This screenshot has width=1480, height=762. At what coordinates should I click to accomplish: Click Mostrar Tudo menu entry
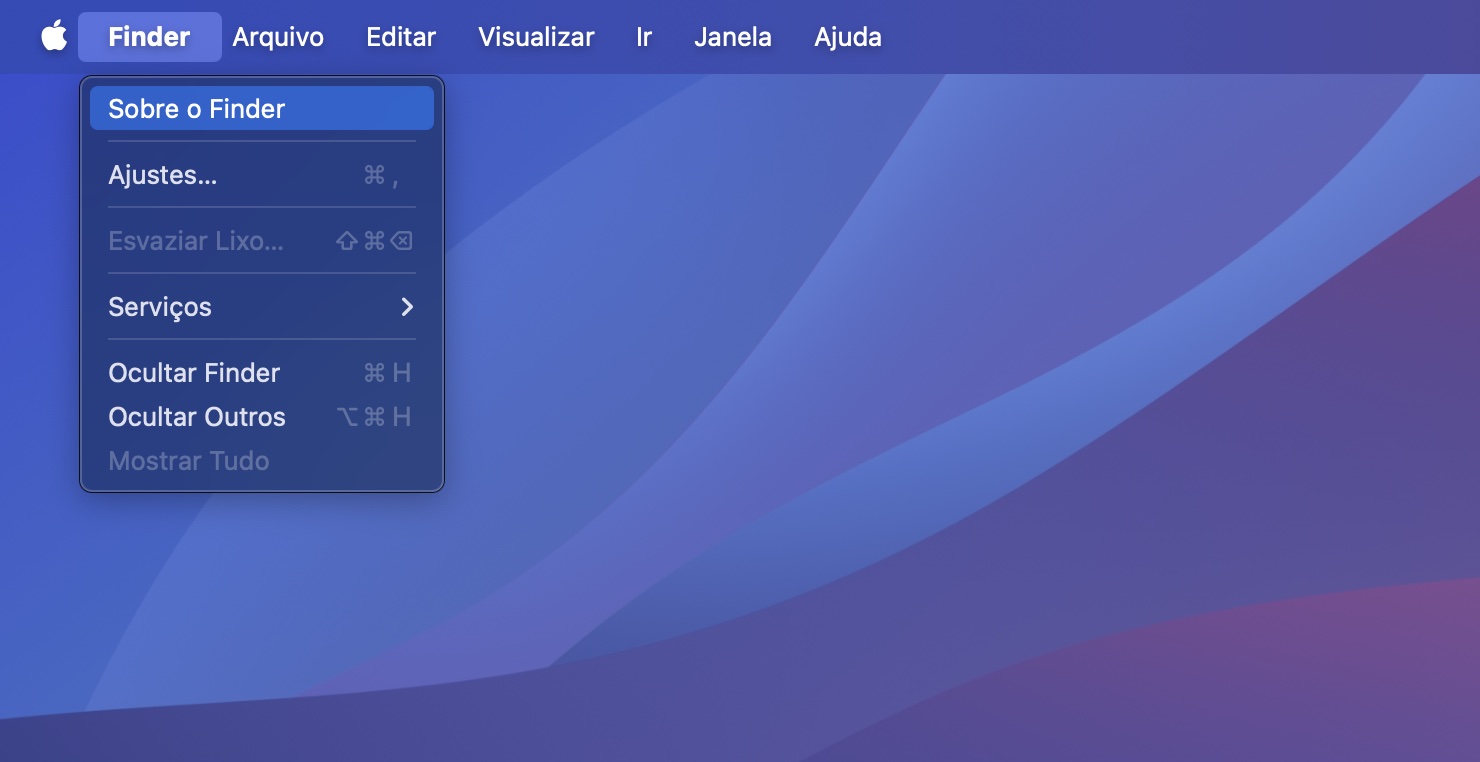[189, 460]
